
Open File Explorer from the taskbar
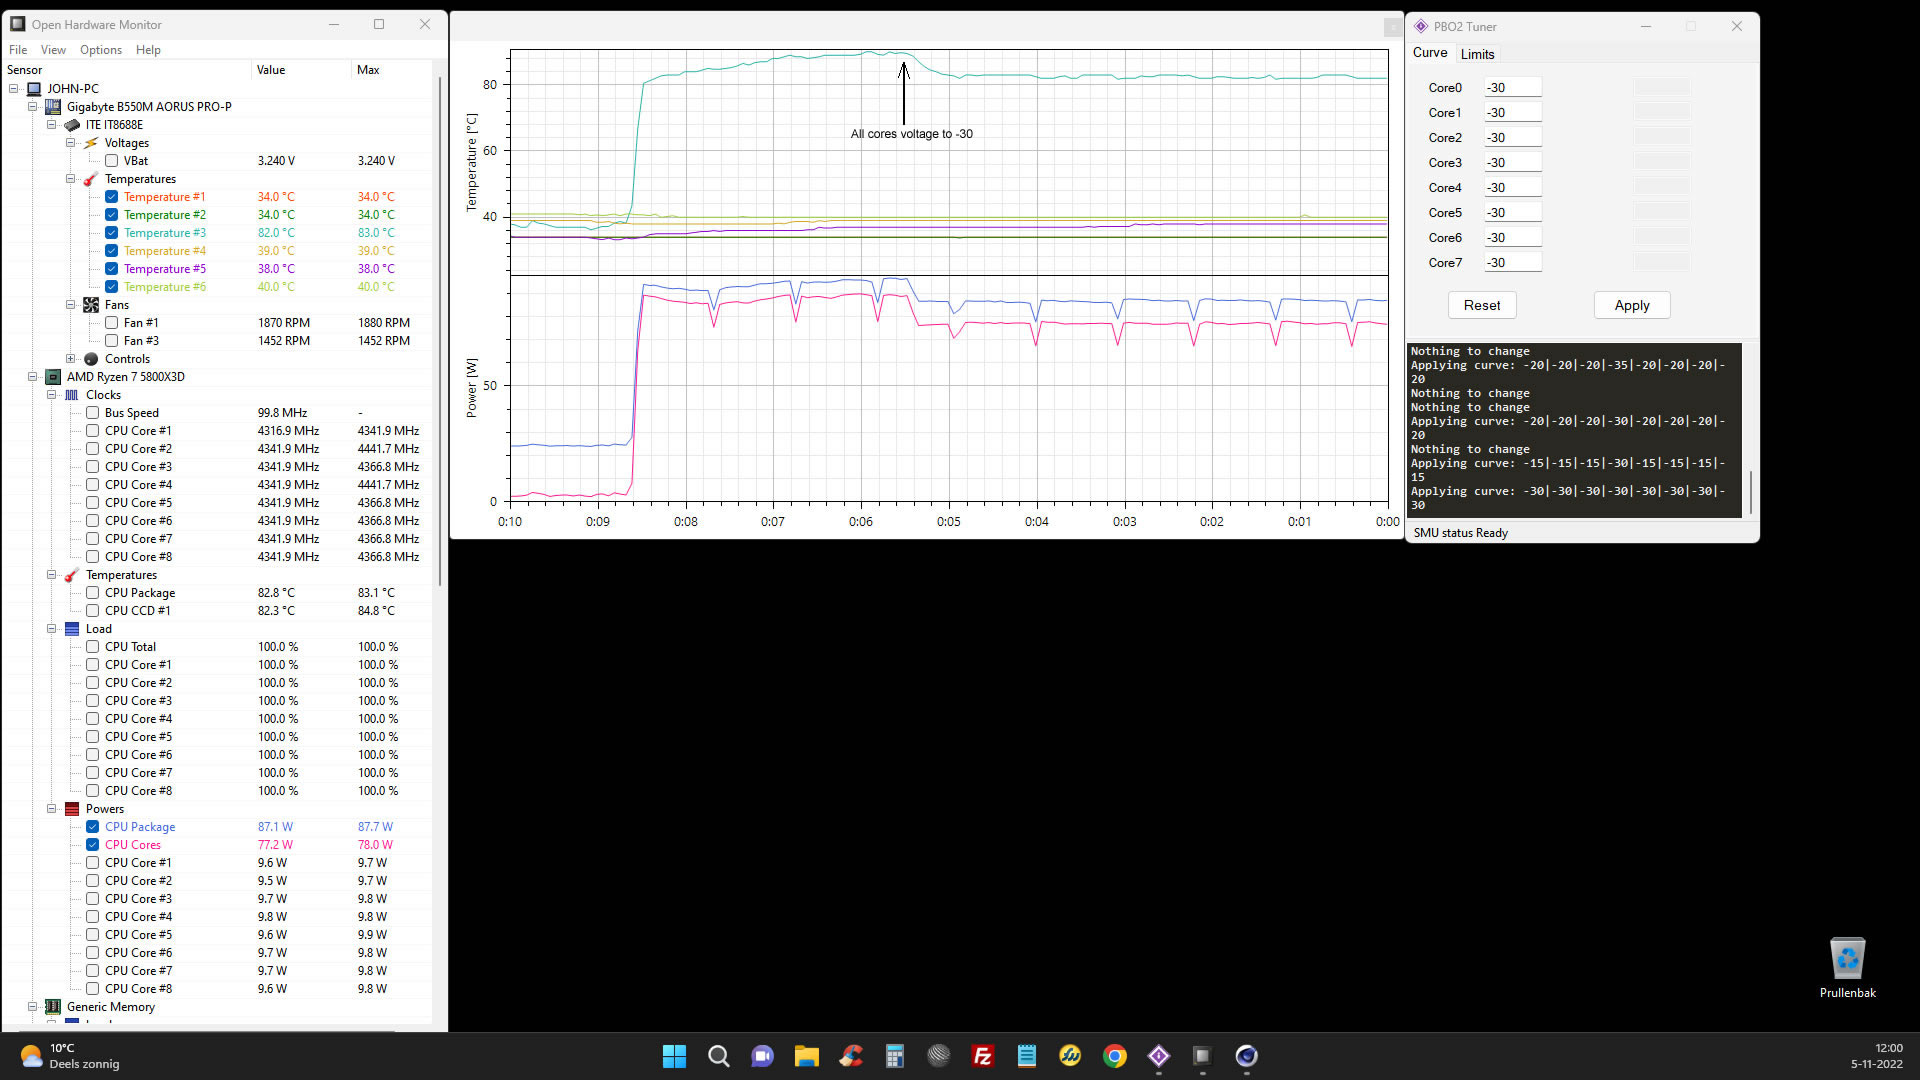pyautogui.click(x=806, y=1056)
